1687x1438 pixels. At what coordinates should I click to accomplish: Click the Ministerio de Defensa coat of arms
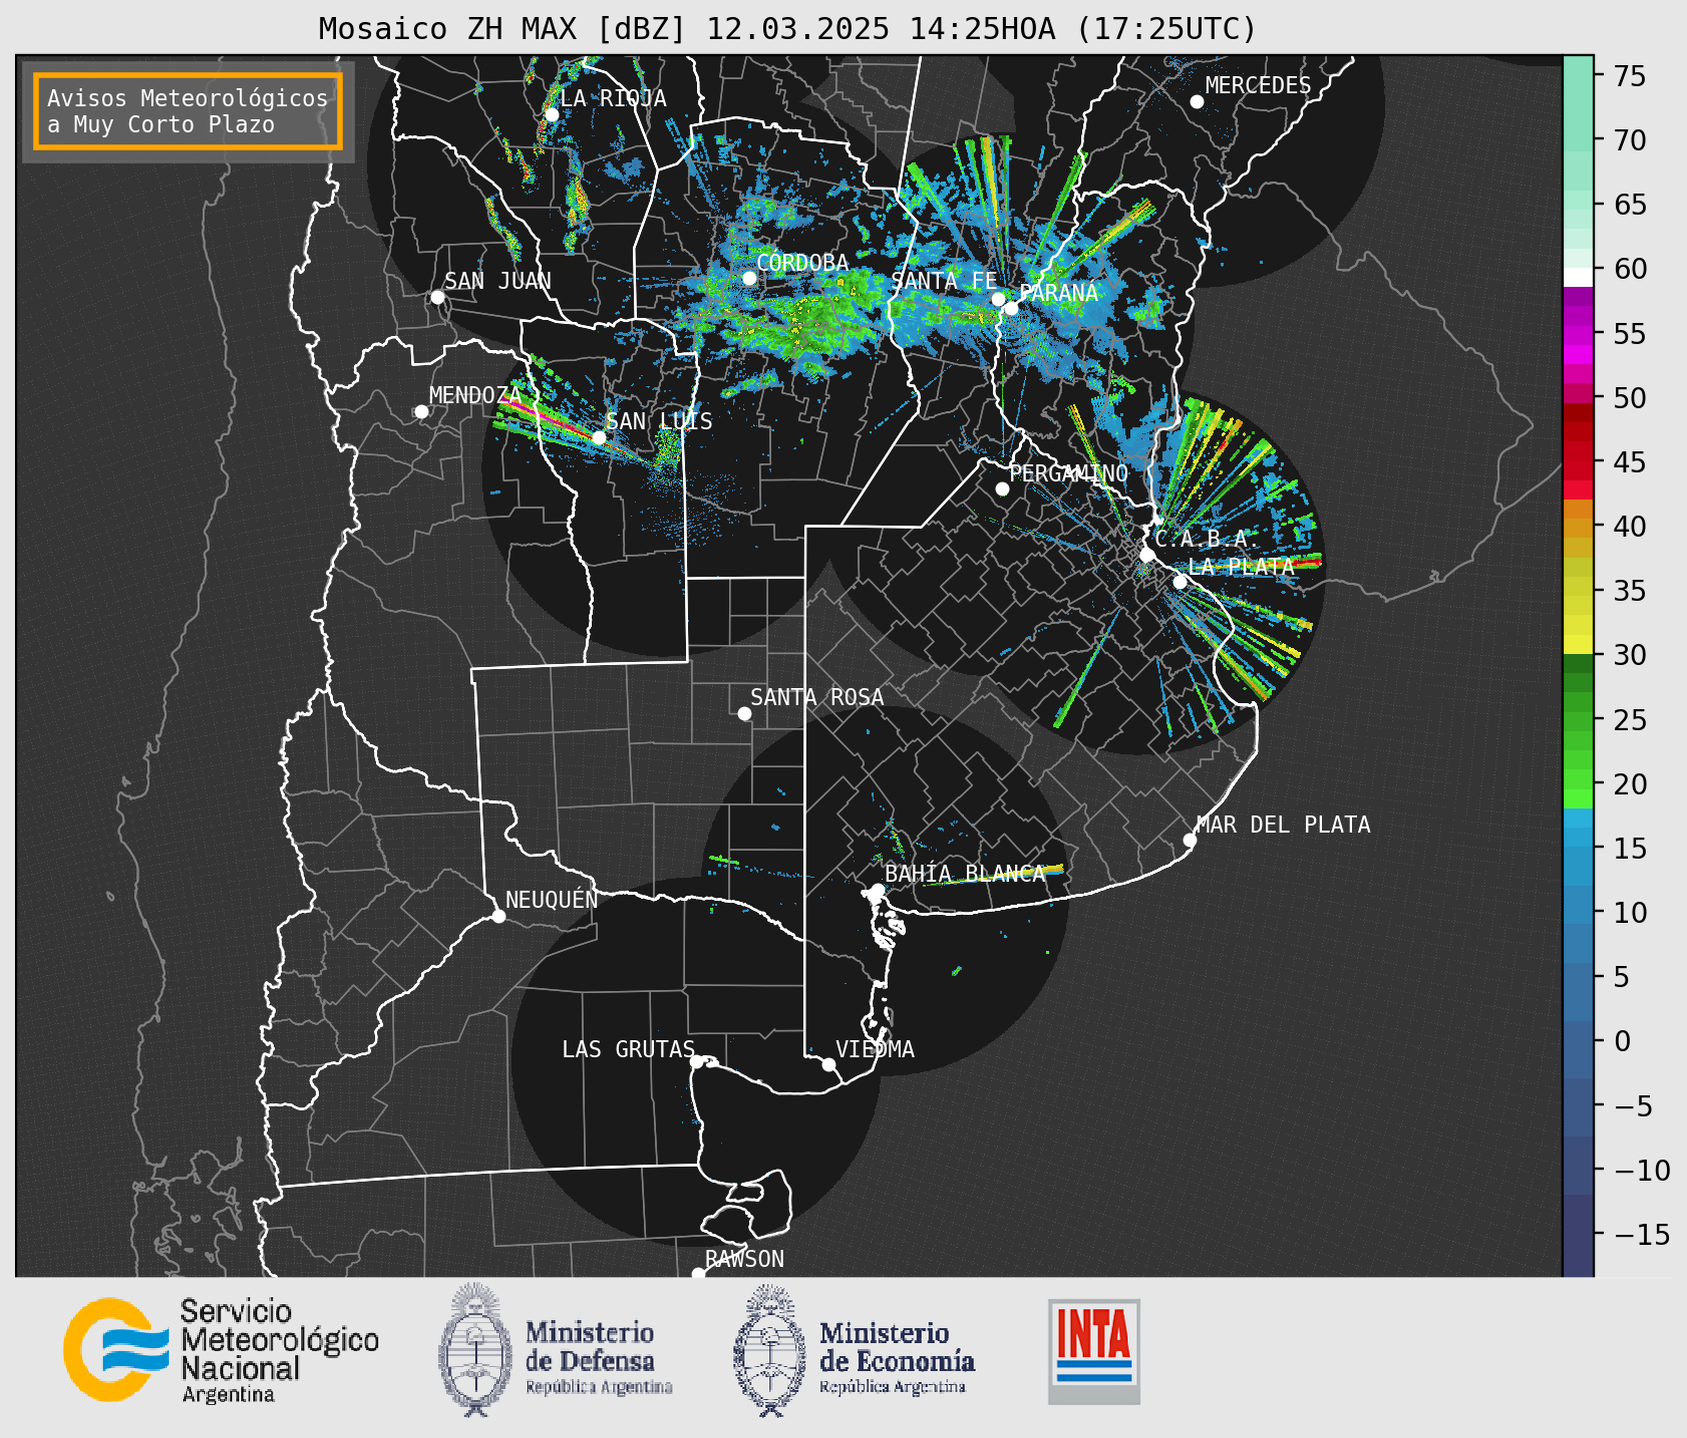(x=475, y=1350)
